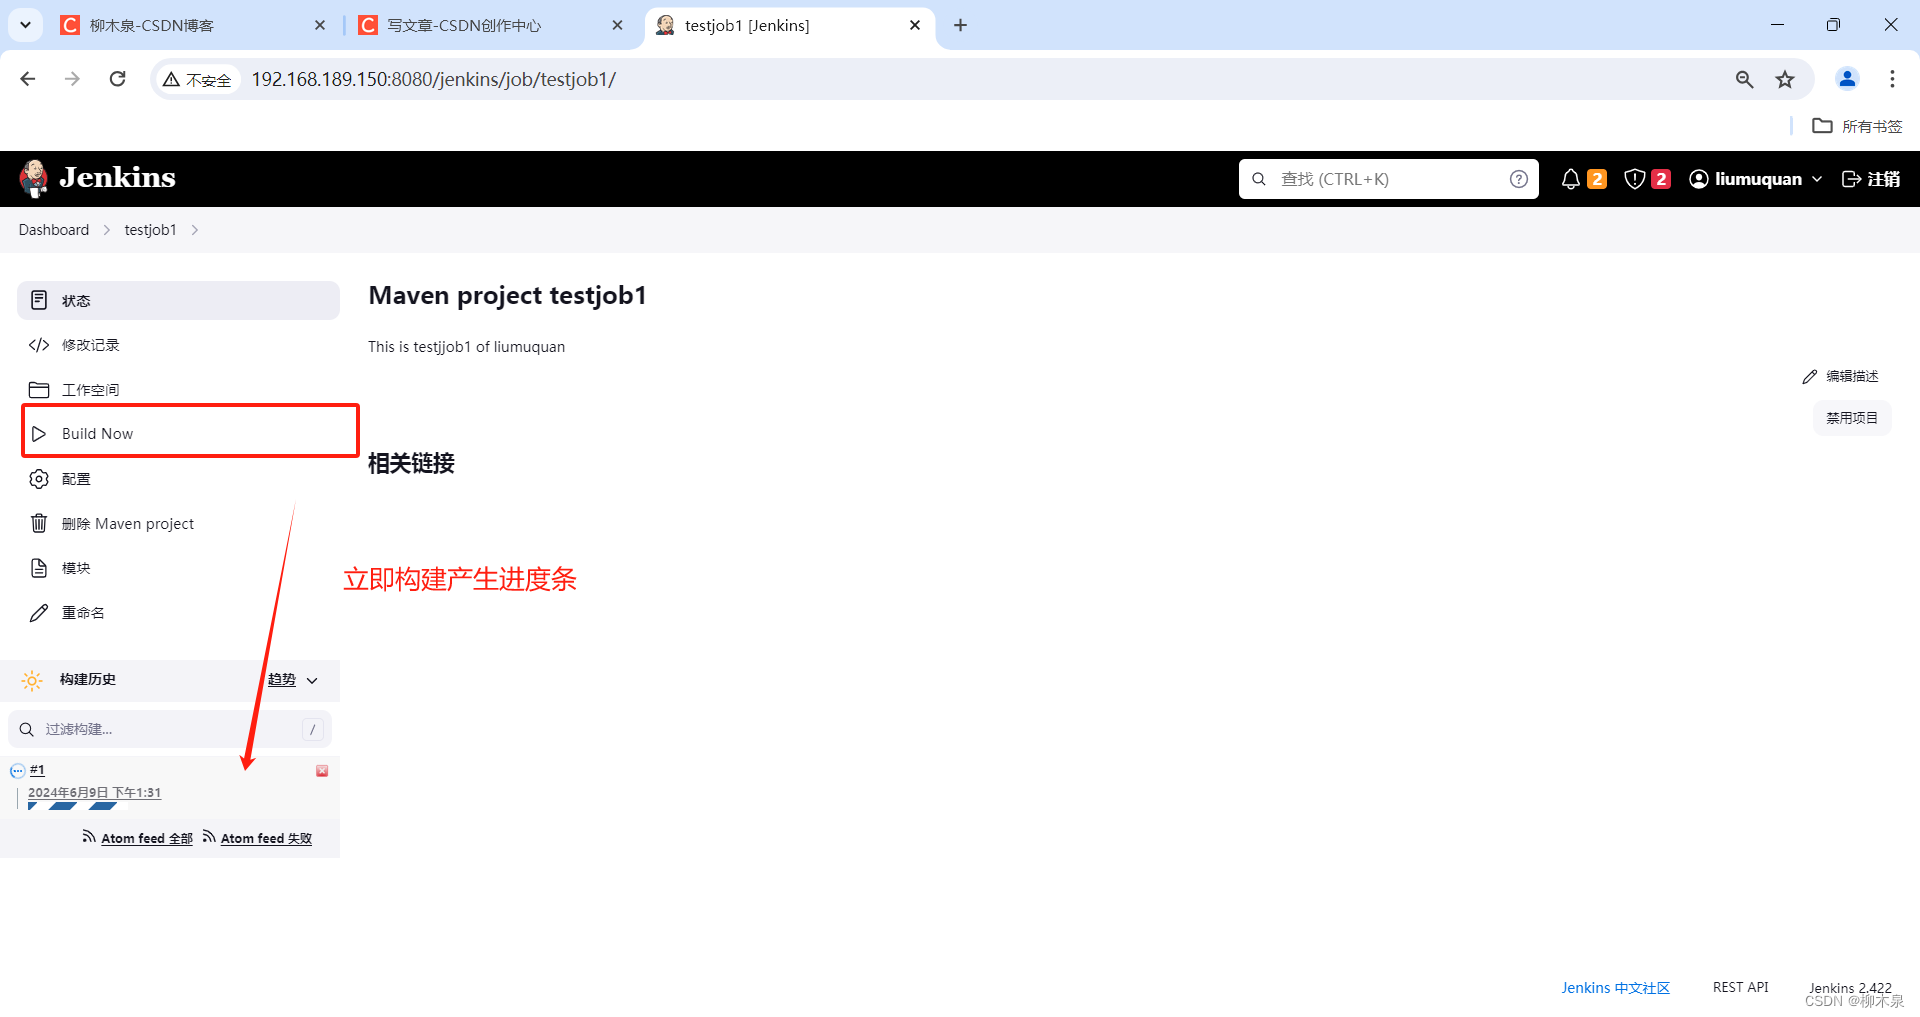
Task: Click the 不安全 not secure site badge
Action: [x=198, y=79]
